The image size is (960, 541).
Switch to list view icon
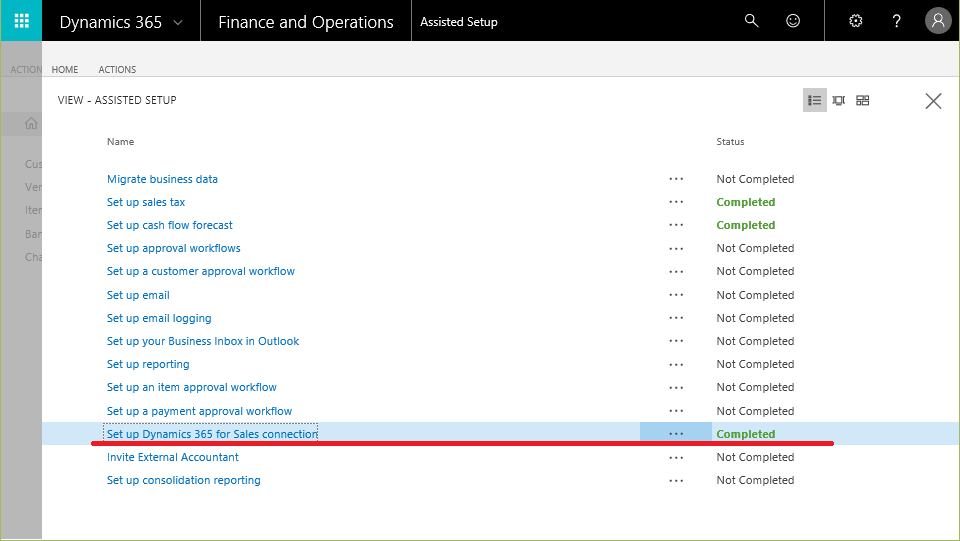point(814,100)
